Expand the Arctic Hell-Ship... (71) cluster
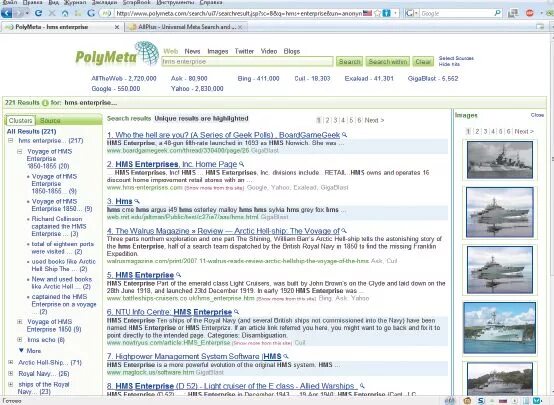Screen dimensions: 554x405 tap(11, 363)
